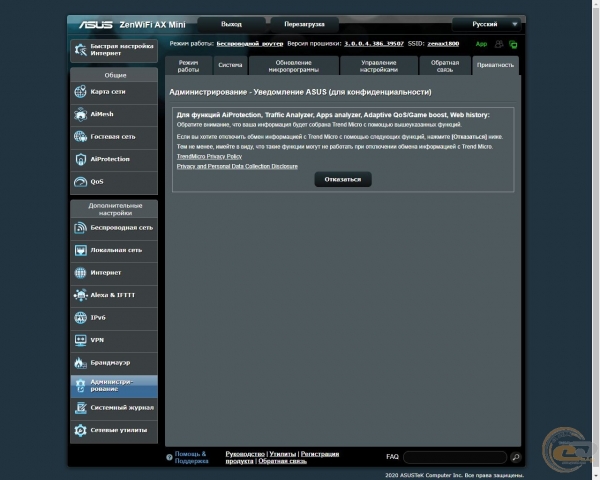
Task: Open the Карта сети menu item label
Action: point(108,92)
